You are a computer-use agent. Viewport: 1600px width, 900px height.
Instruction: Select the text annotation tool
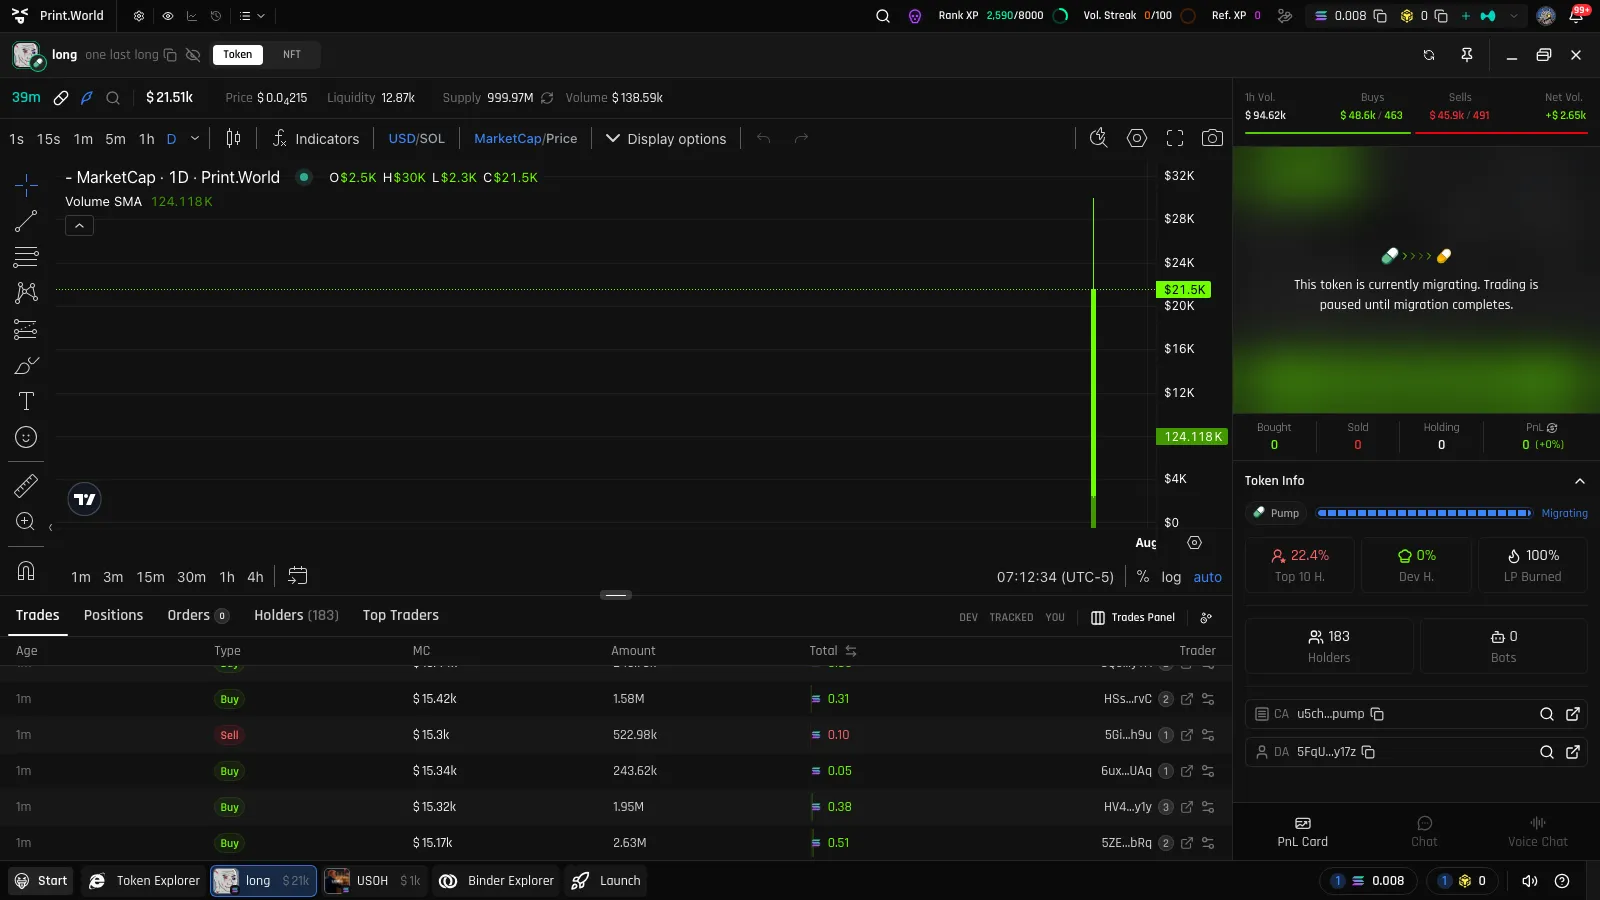click(x=26, y=401)
